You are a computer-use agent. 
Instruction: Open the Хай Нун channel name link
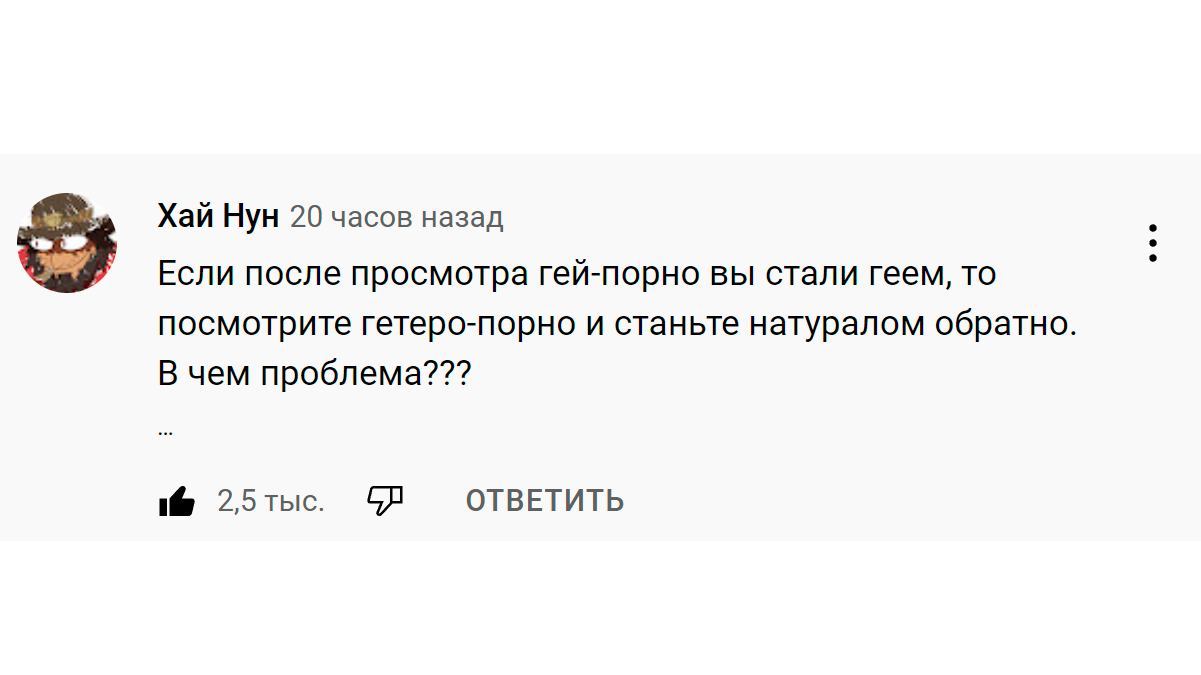(x=218, y=216)
